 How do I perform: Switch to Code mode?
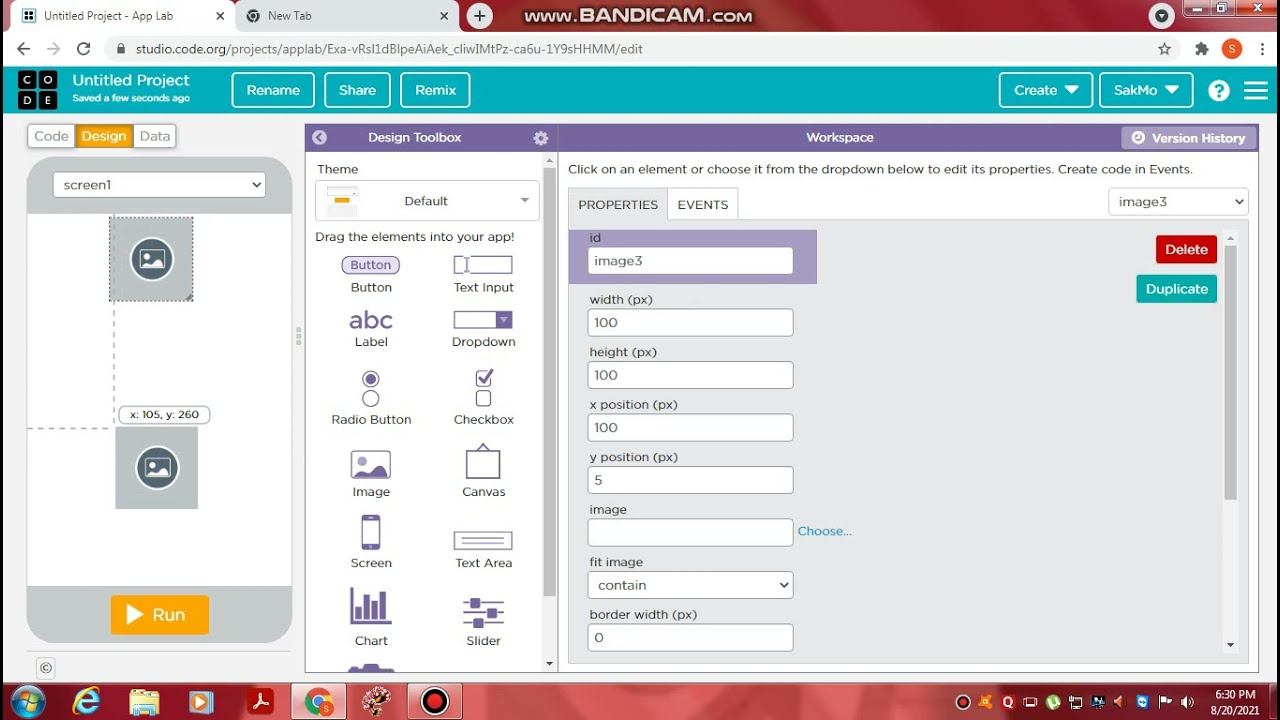pyautogui.click(x=51, y=136)
